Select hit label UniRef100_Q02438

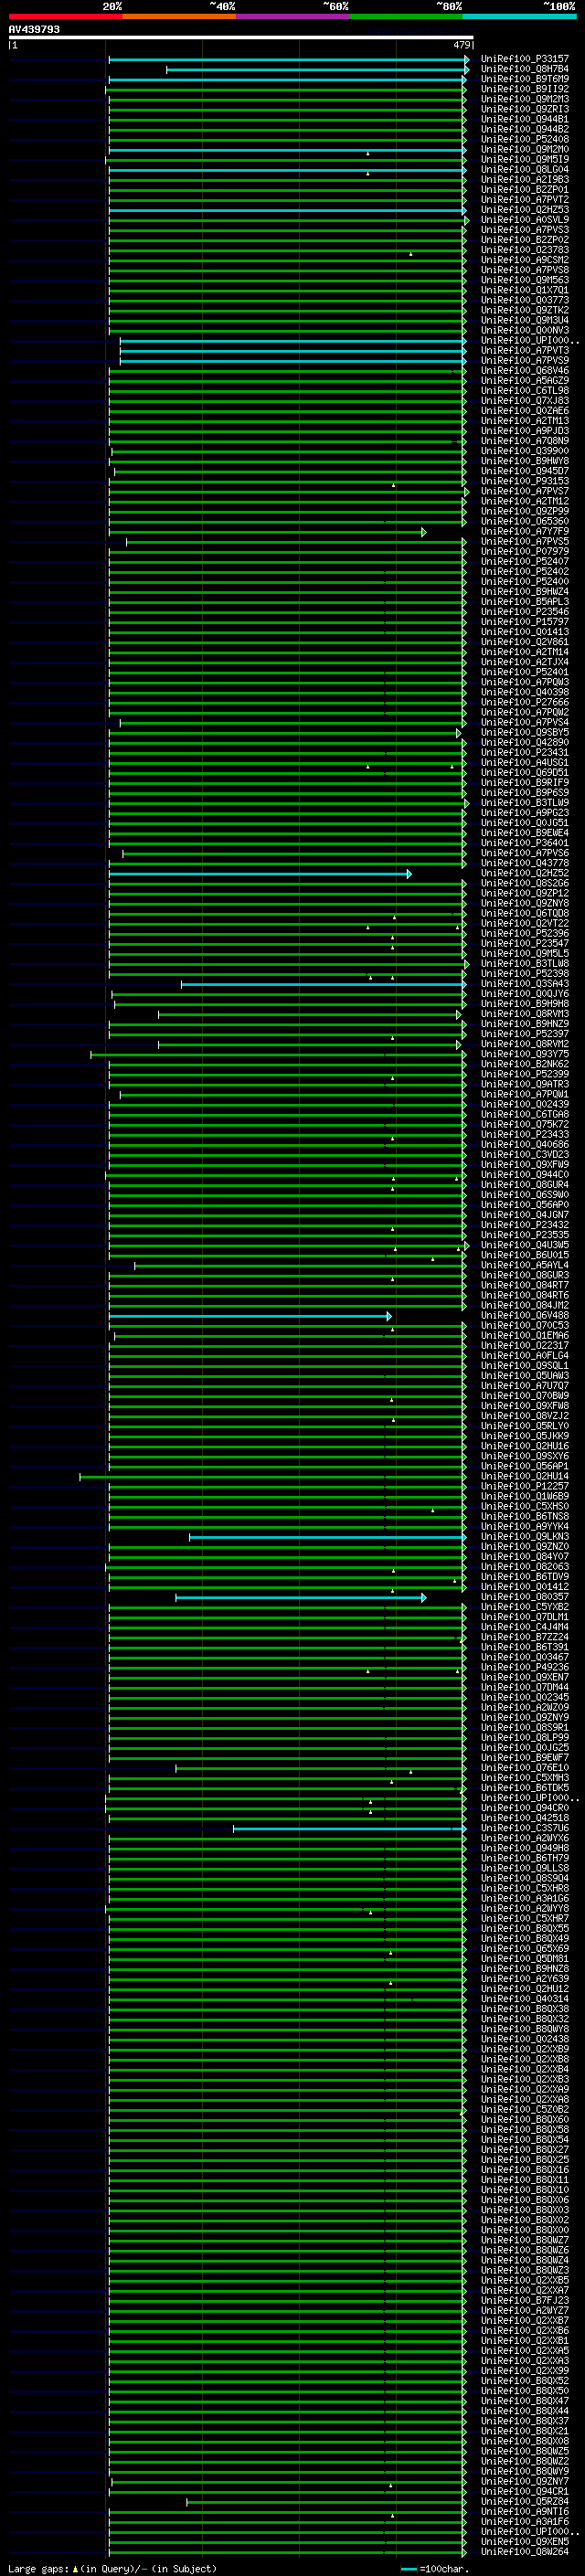pos(524,2039)
